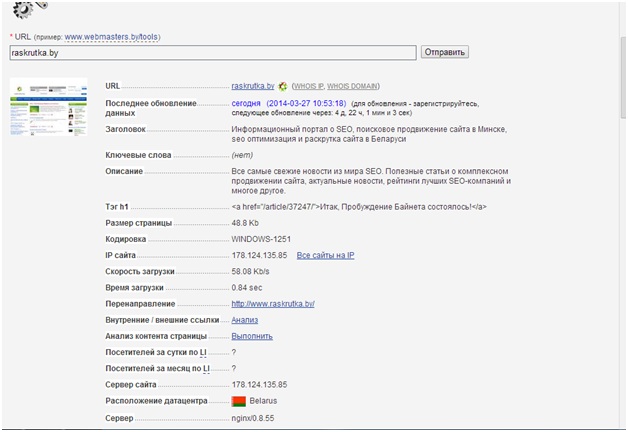Viewport: 628px width, 432px height.
Task: Follow the raskrutka.by URL link
Action: tap(252, 86)
